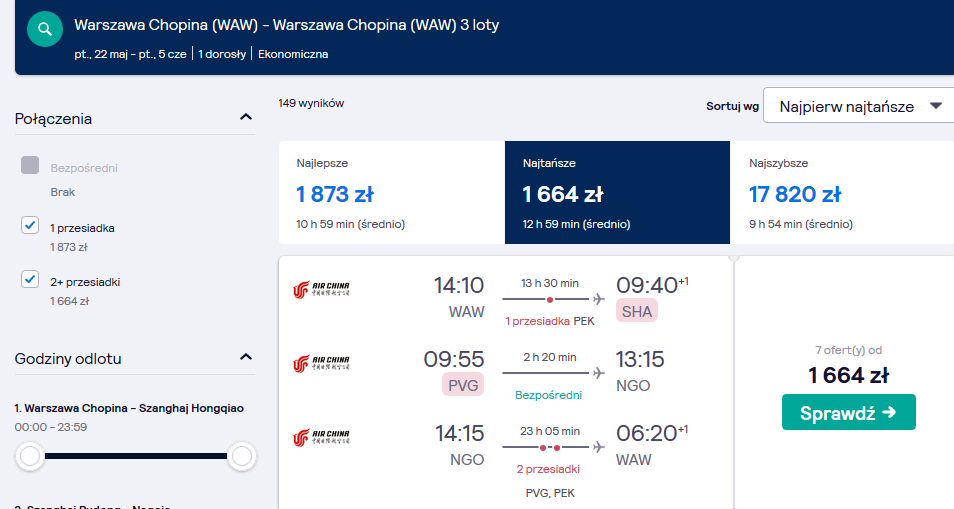
Task: Select the Najszybsze 17 820 zł tab
Action: click(x=842, y=193)
